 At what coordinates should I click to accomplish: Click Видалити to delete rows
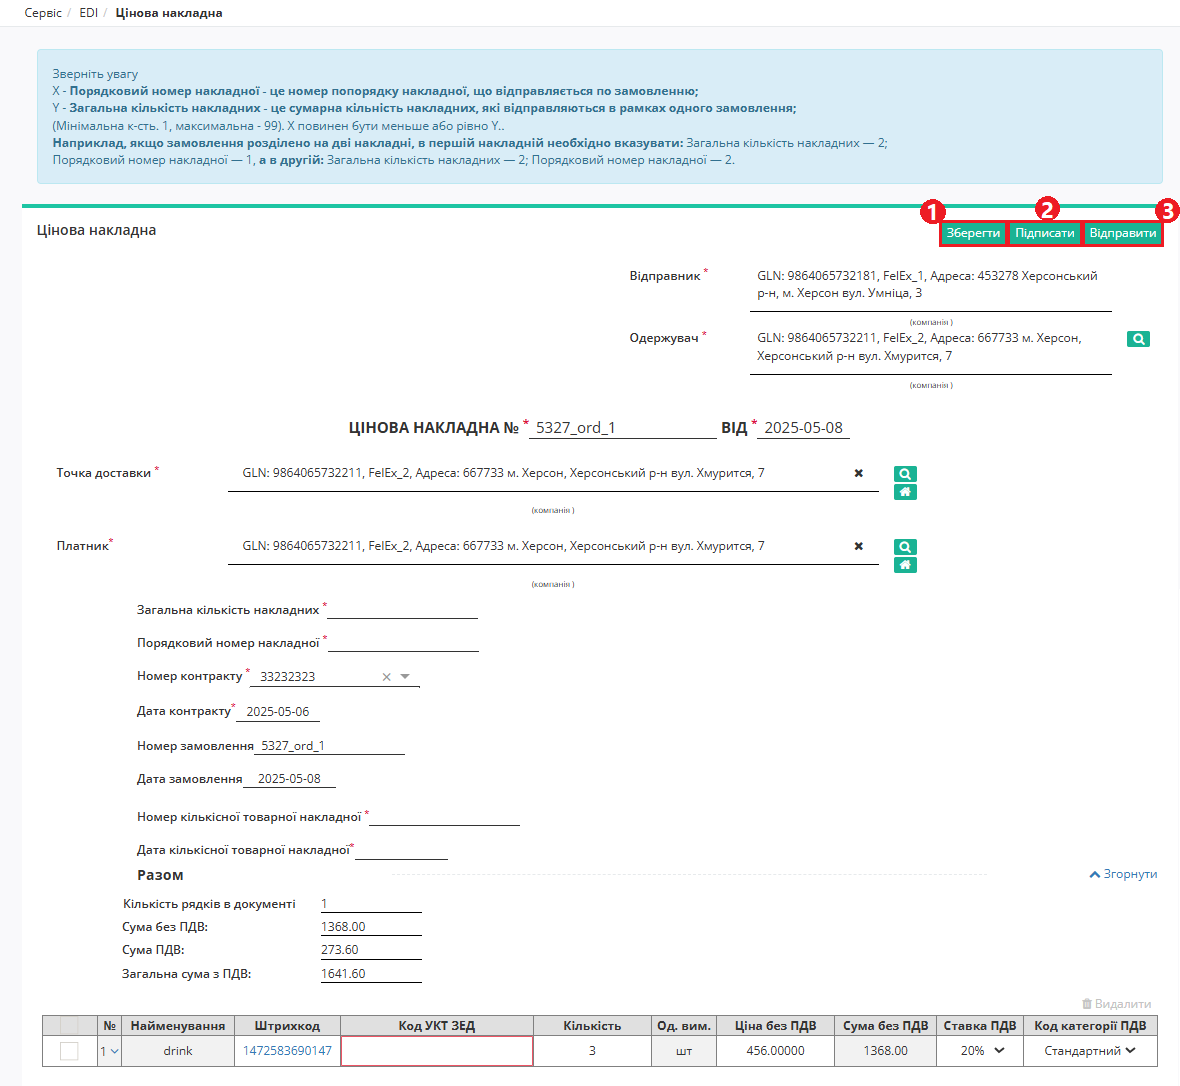tap(1116, 1004)
